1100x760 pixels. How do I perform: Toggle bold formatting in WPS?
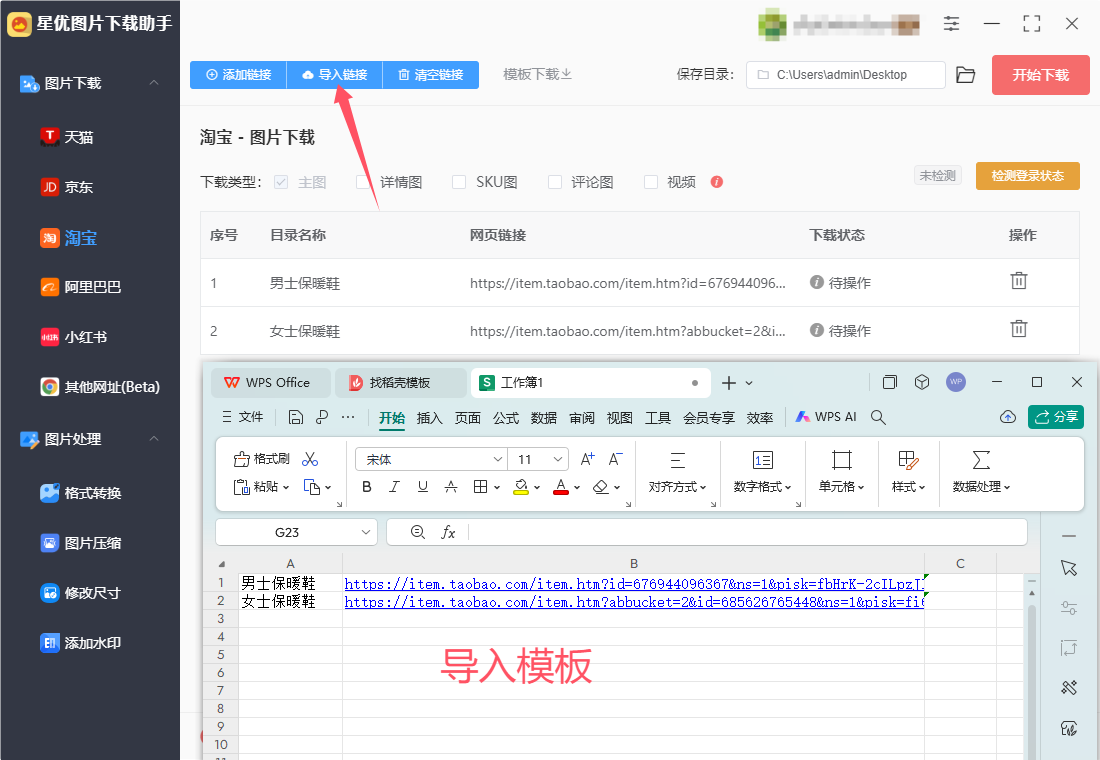(367, 487)
